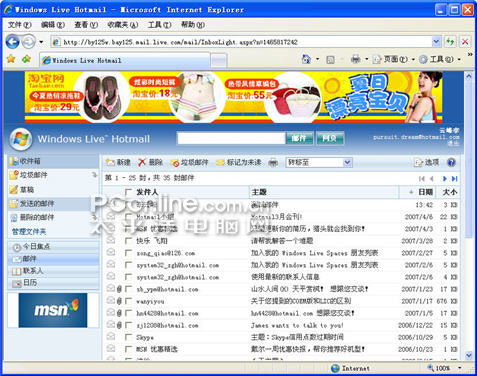Tick checkbox for 快乐 飞翔 message
The width and height of the screenshot is (477, 376).
pyautogui.click(x=128, y=241)
